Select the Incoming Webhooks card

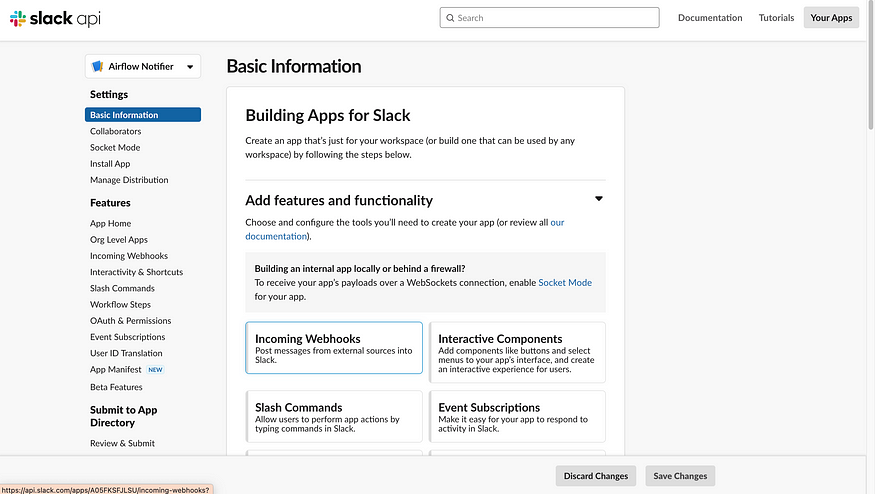pyautogui.click(x=334, y=347)
